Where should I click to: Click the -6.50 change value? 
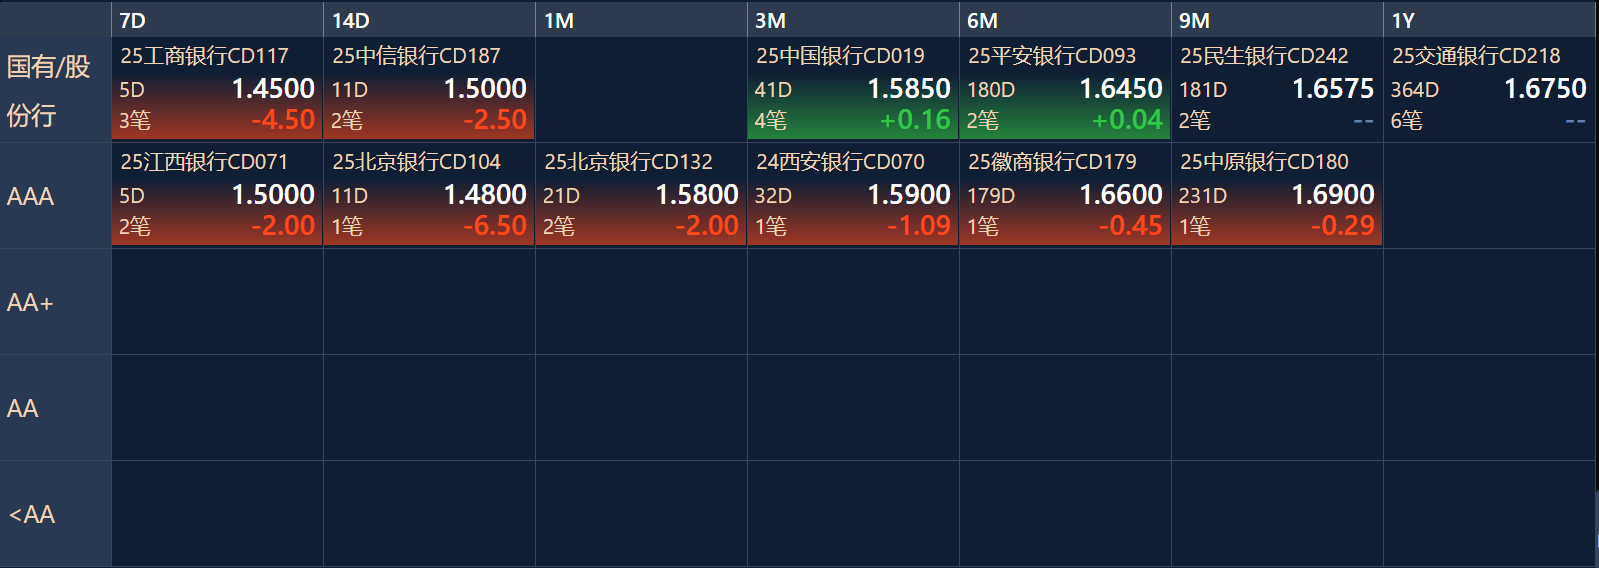495,226
